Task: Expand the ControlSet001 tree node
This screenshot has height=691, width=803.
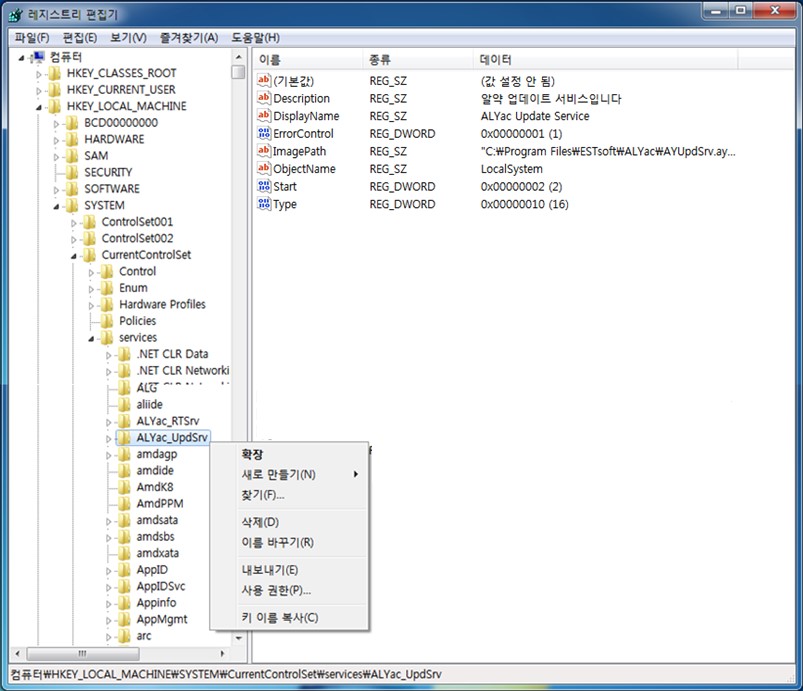Action: 74,222
